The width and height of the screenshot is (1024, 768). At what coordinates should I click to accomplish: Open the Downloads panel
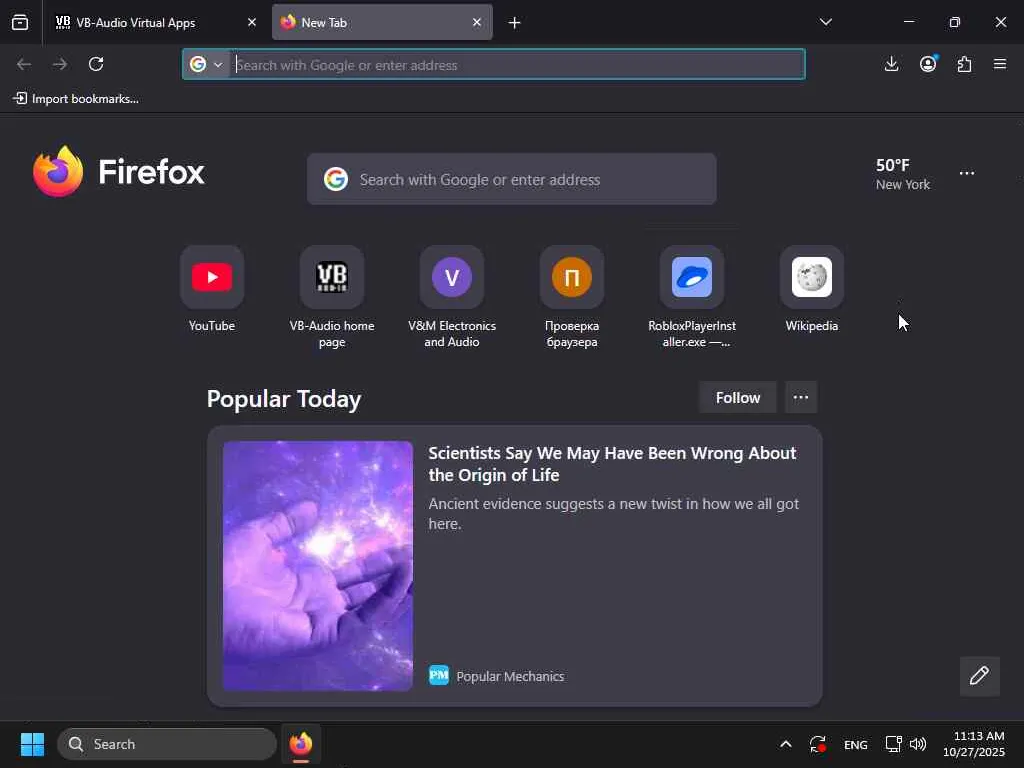891,64
